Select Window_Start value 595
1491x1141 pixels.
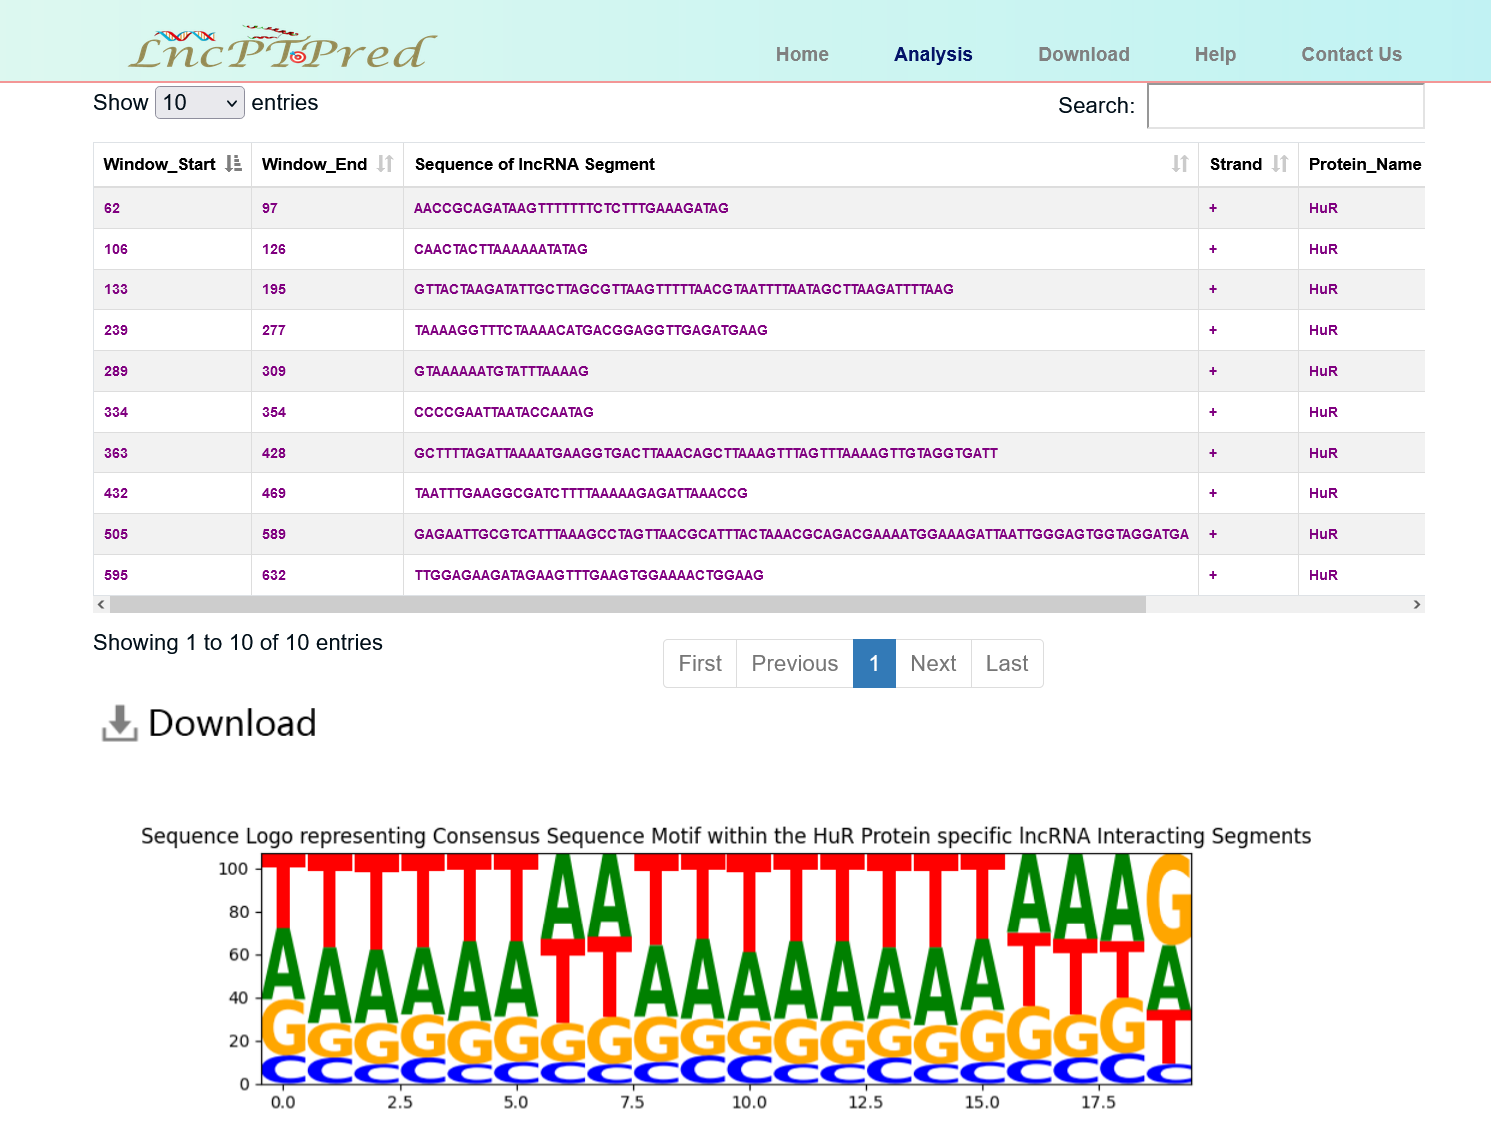[116, 575]
